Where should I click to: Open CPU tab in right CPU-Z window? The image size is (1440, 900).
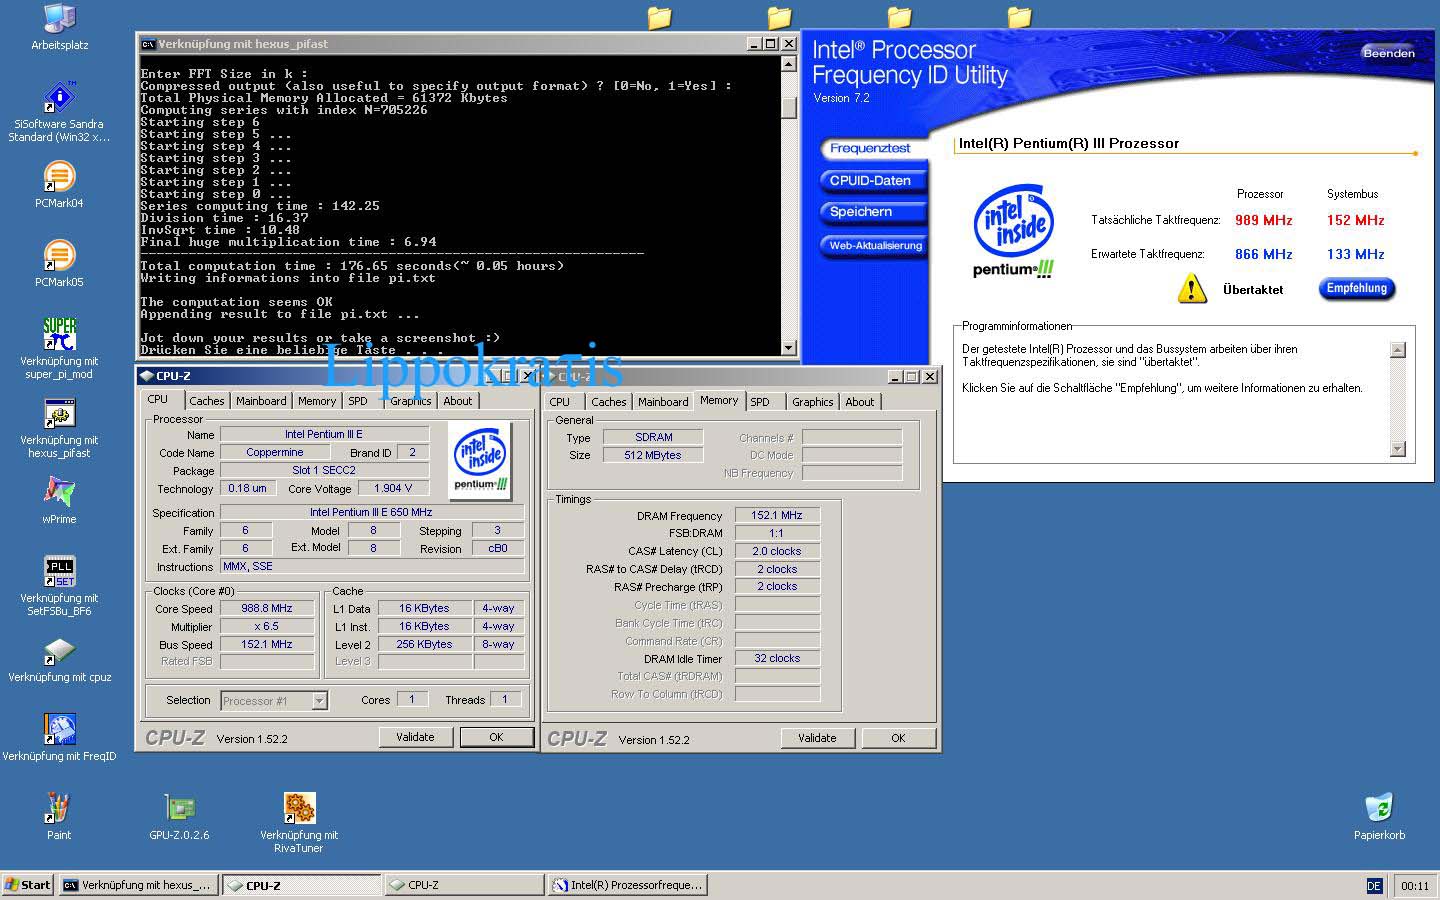tap(560, 402)
